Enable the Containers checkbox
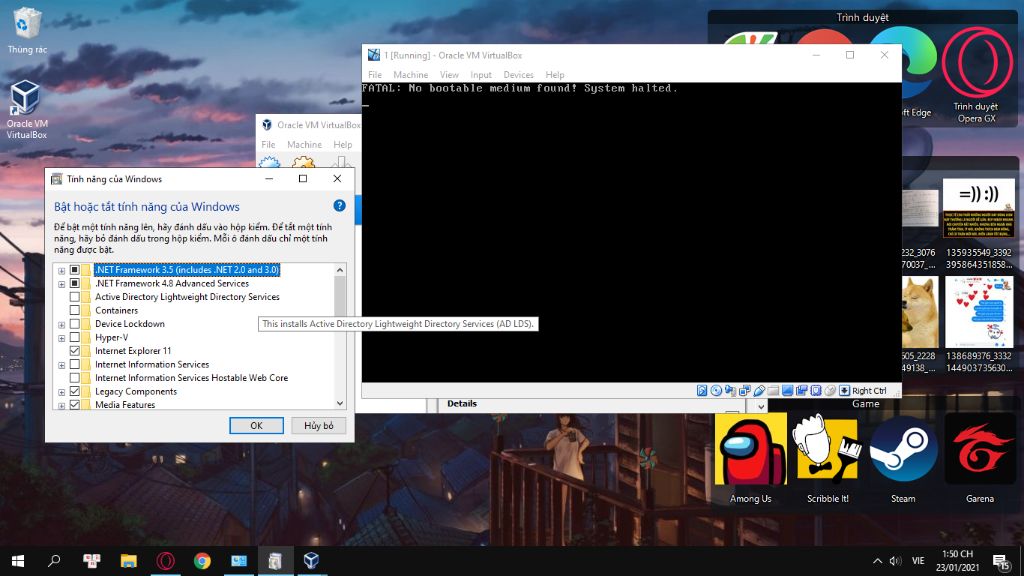 point(74,310)
